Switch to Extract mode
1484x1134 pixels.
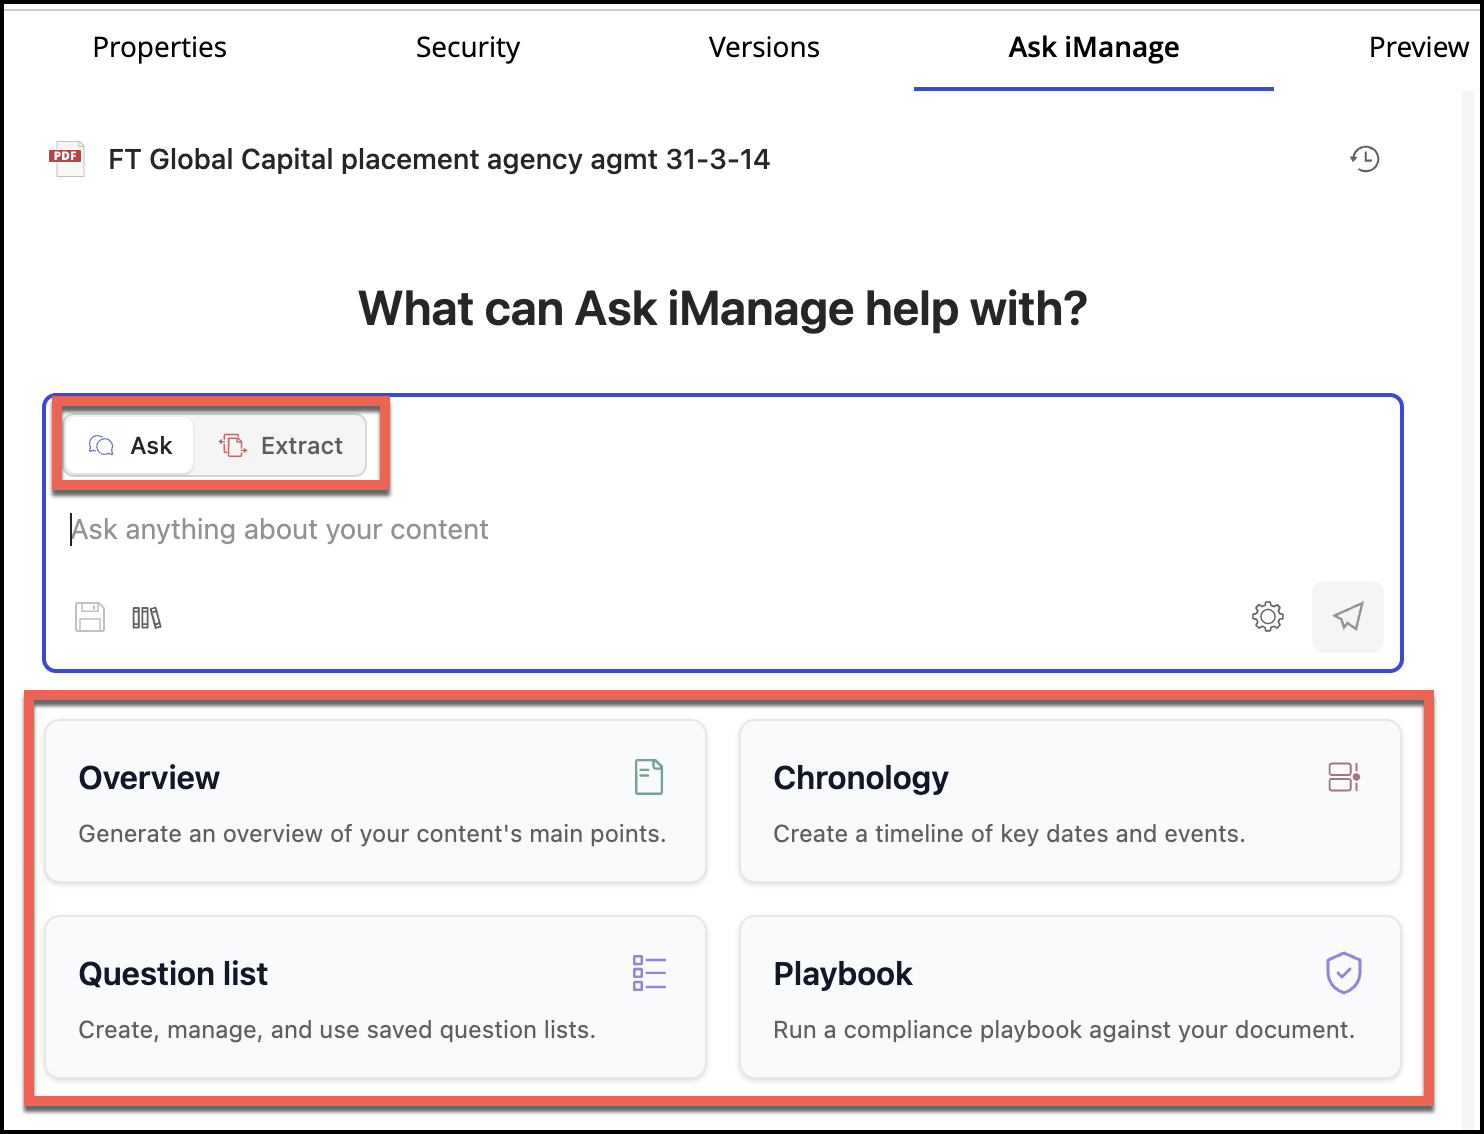pyautogui.click(x=281, y=445)
